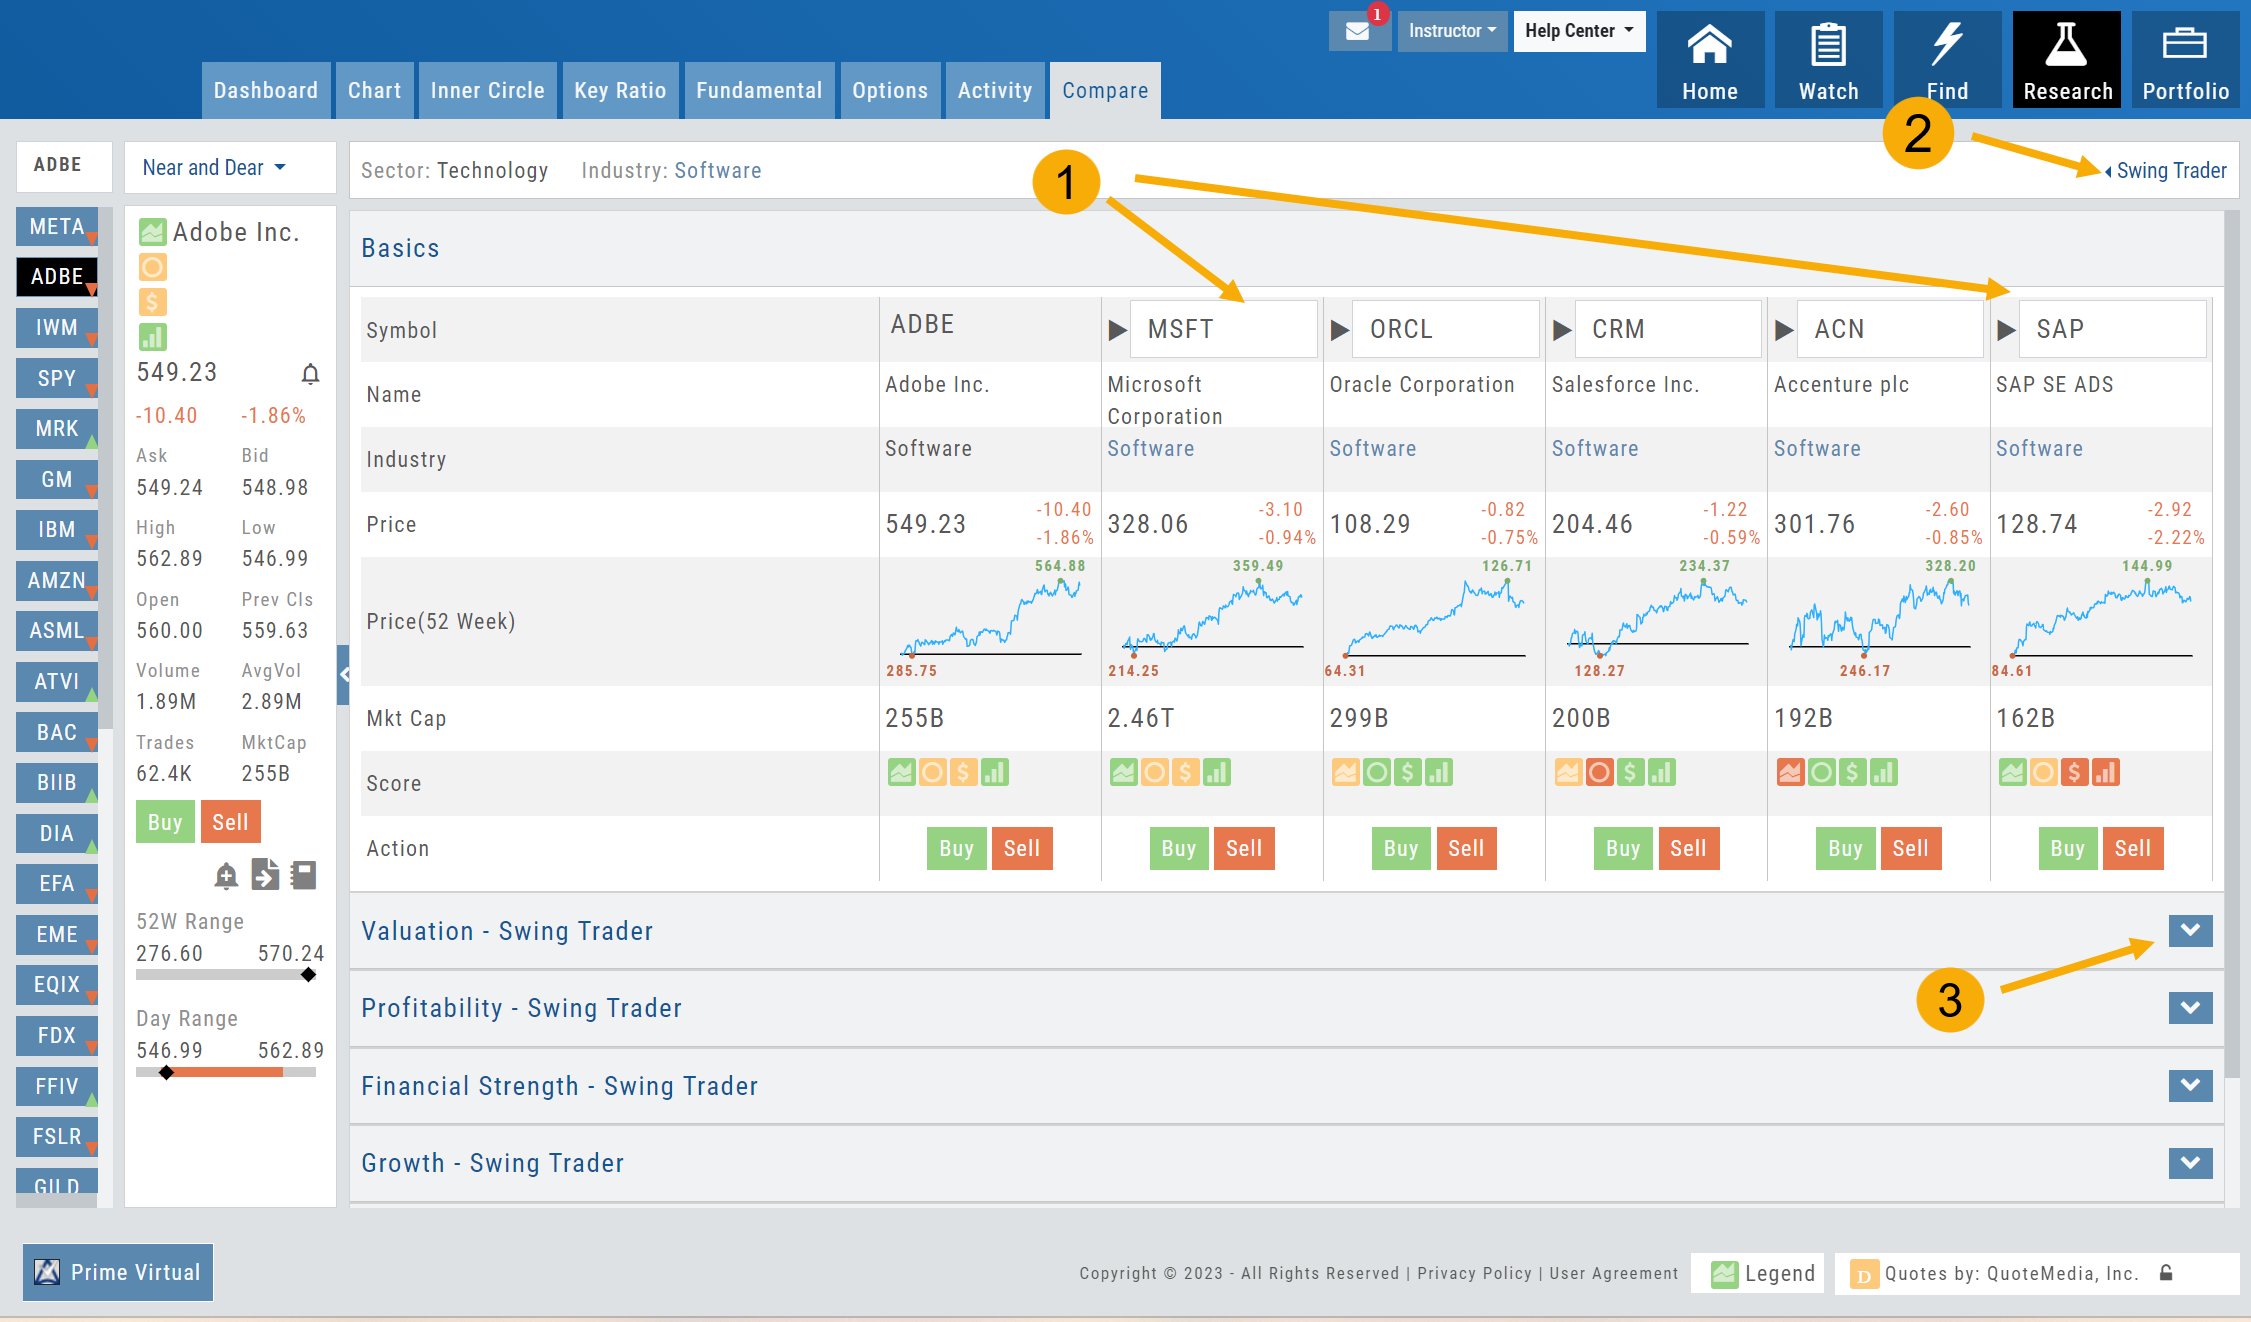Image resolution: width=2251 pixels, height=1322 pixels.
Task: Toggle the MSFT column play arrow
Action: click(x=1118, y=330)
